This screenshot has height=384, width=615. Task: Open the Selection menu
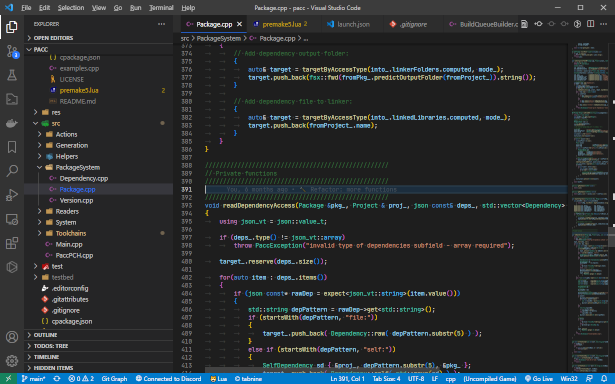click(71, 8)
